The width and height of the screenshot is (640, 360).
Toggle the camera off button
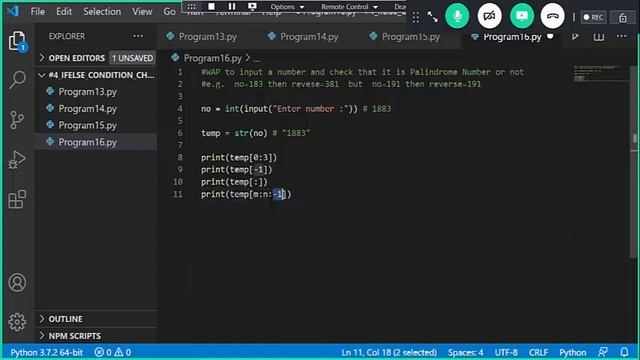[x=489, y=16]
